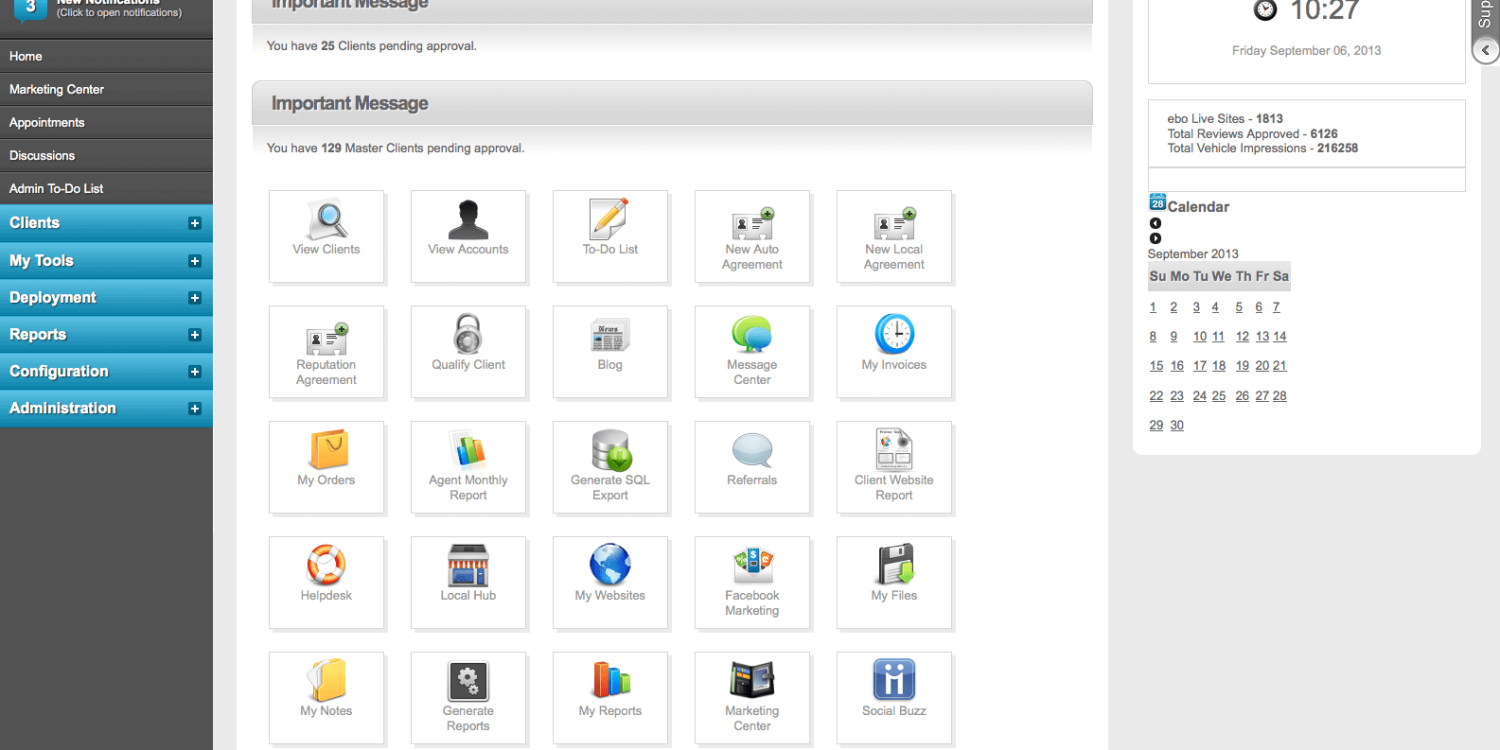Expand the My Tools sidebar section

(x=106, y=261)
